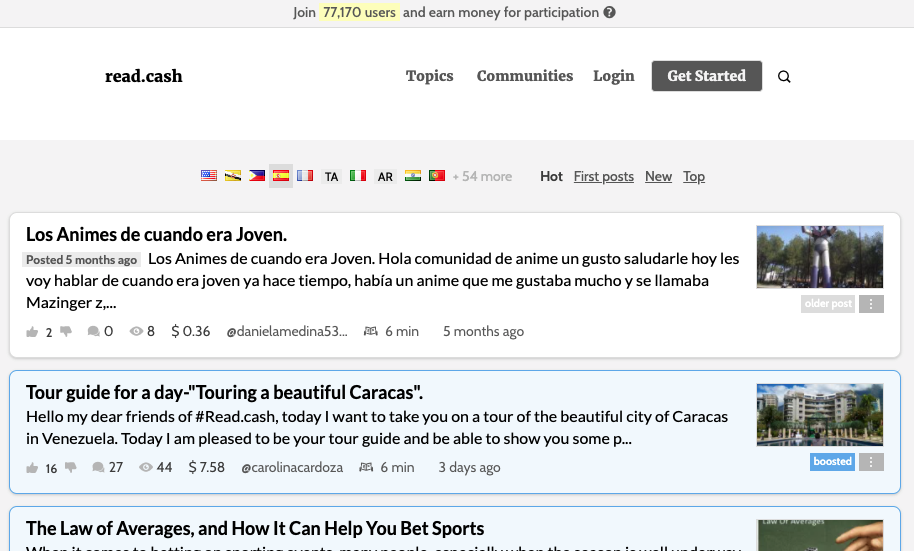
Task: Expand the '+ 54 more' languages list
Action: 482,177
